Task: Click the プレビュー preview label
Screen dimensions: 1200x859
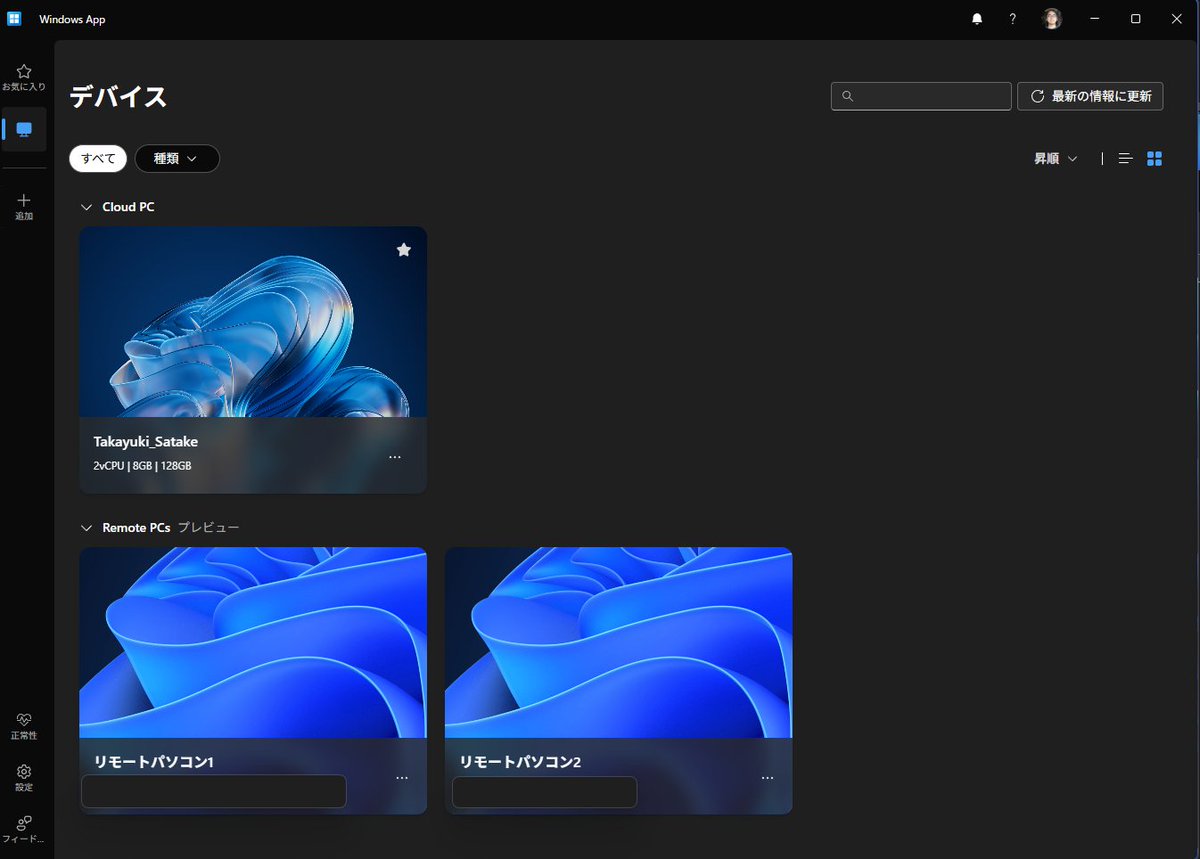Action: pos(209,527)
